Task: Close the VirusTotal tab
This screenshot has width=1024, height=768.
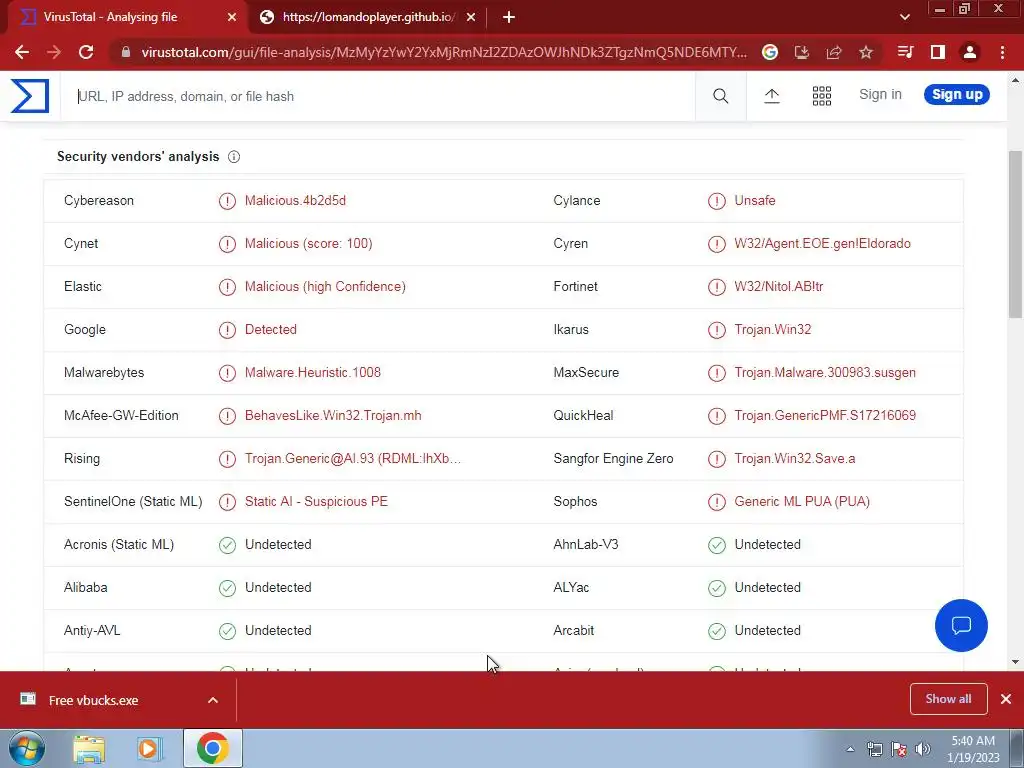Action: coord(232,17)
